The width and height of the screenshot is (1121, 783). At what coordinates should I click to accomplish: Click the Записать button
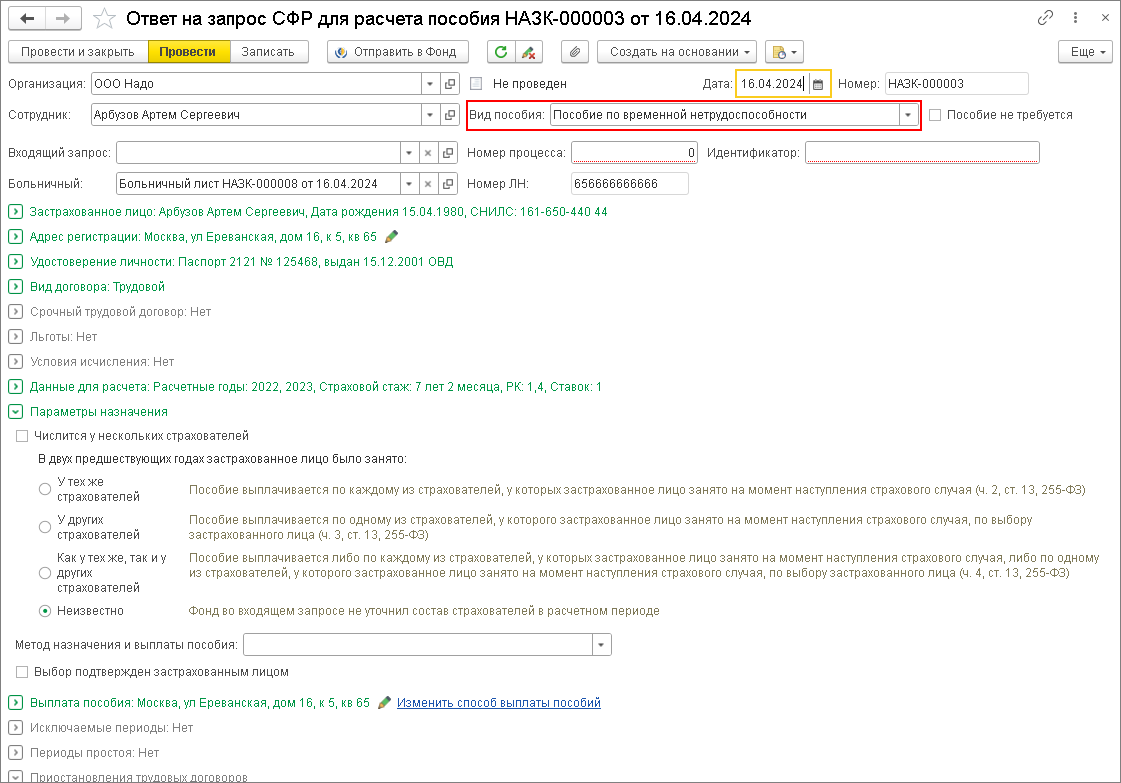click(269, 51)
